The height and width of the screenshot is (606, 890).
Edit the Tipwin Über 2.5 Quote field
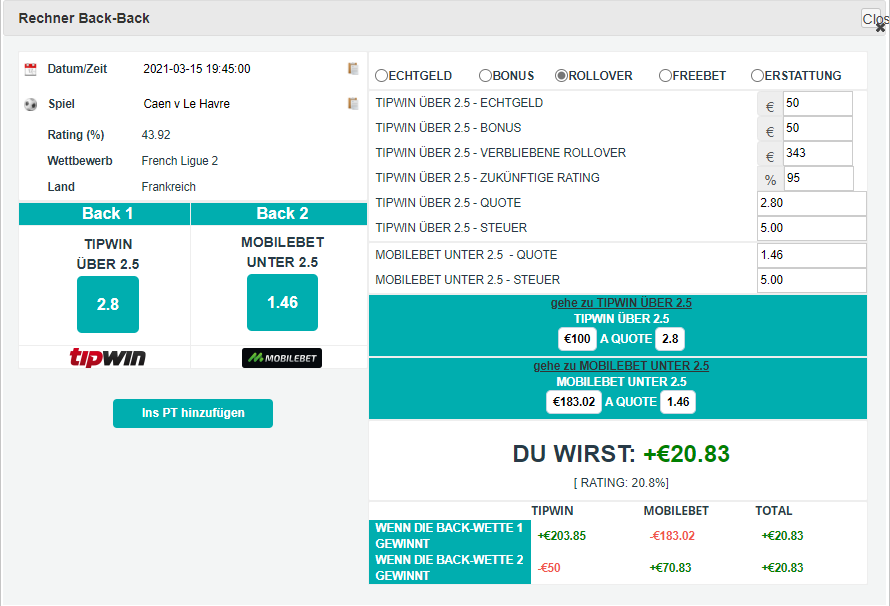pyautogui.click(x=812, y=203)
